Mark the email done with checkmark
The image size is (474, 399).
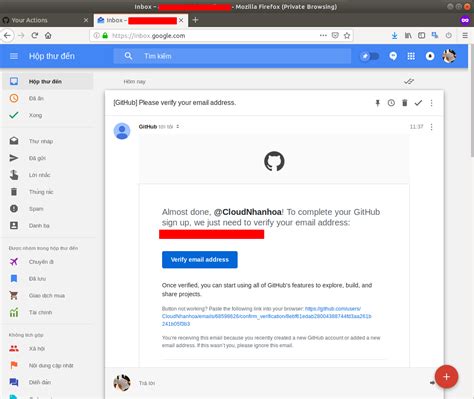(418, 103)
